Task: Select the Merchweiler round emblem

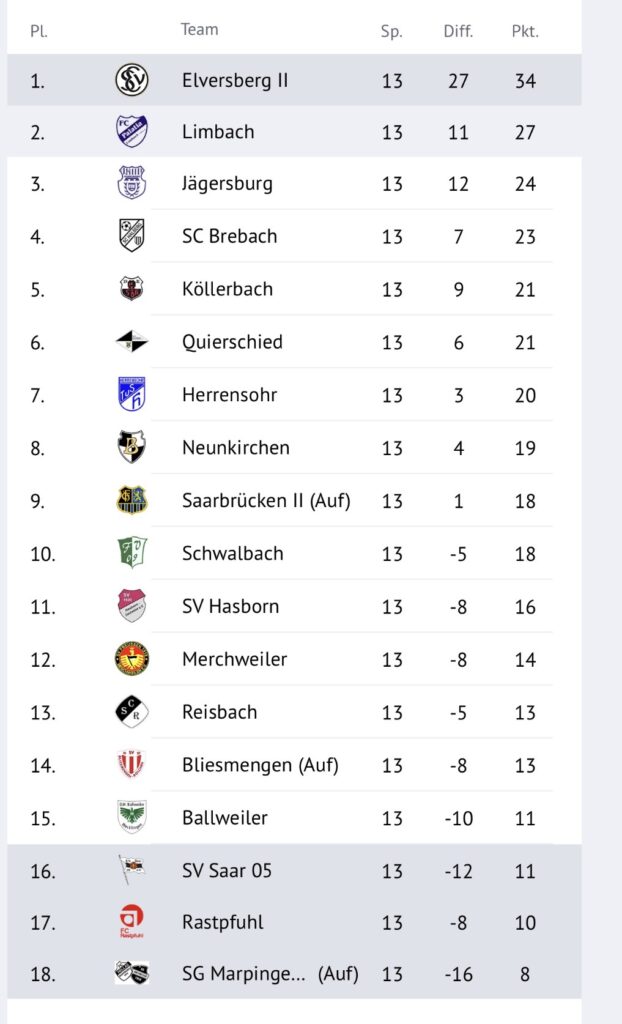Action: click(132, 659)
